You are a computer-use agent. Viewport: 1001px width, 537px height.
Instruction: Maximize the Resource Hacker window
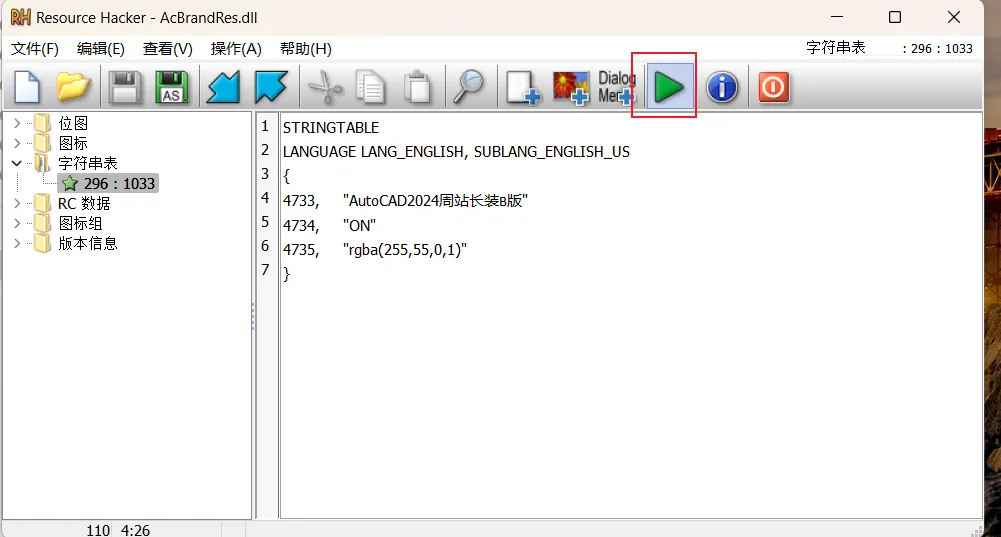(x=895, y=17)
